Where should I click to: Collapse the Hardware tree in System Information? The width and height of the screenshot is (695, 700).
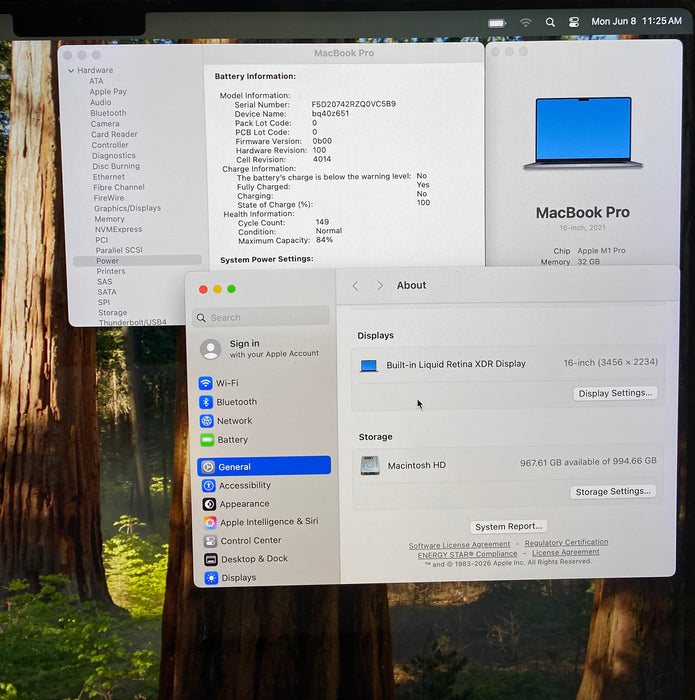pyautogui.click(x=71, y=71)
